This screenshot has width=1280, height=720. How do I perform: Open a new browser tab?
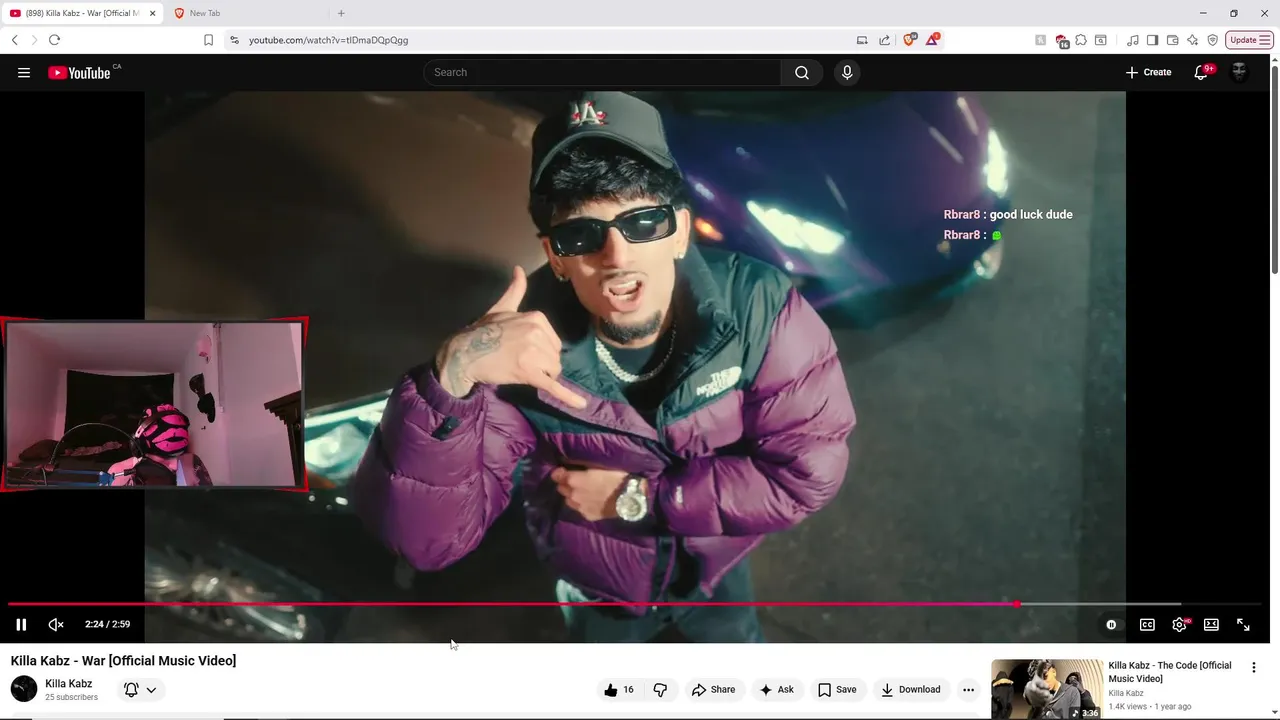coord(341,13)
